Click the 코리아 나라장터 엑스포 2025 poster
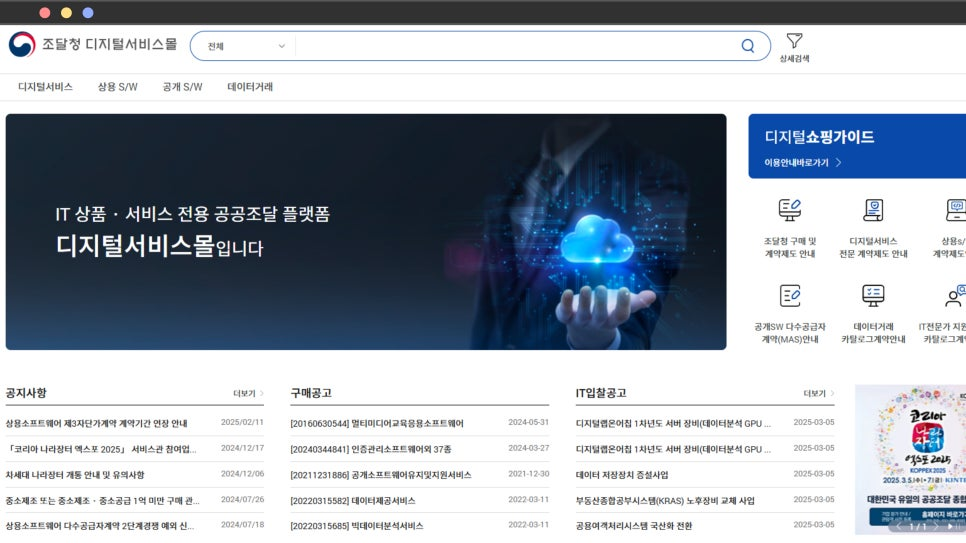The image size is (966, 543). pos(911,459)
